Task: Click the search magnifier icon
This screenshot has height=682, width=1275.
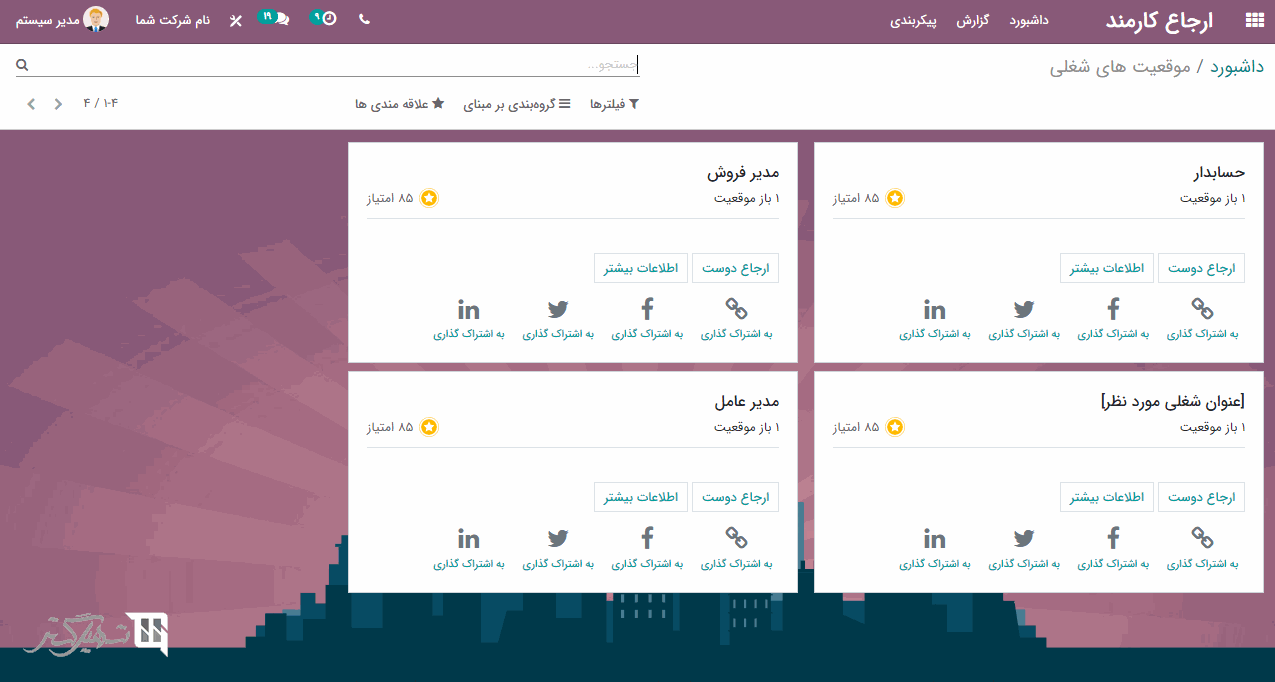Action: click(22, 65)
